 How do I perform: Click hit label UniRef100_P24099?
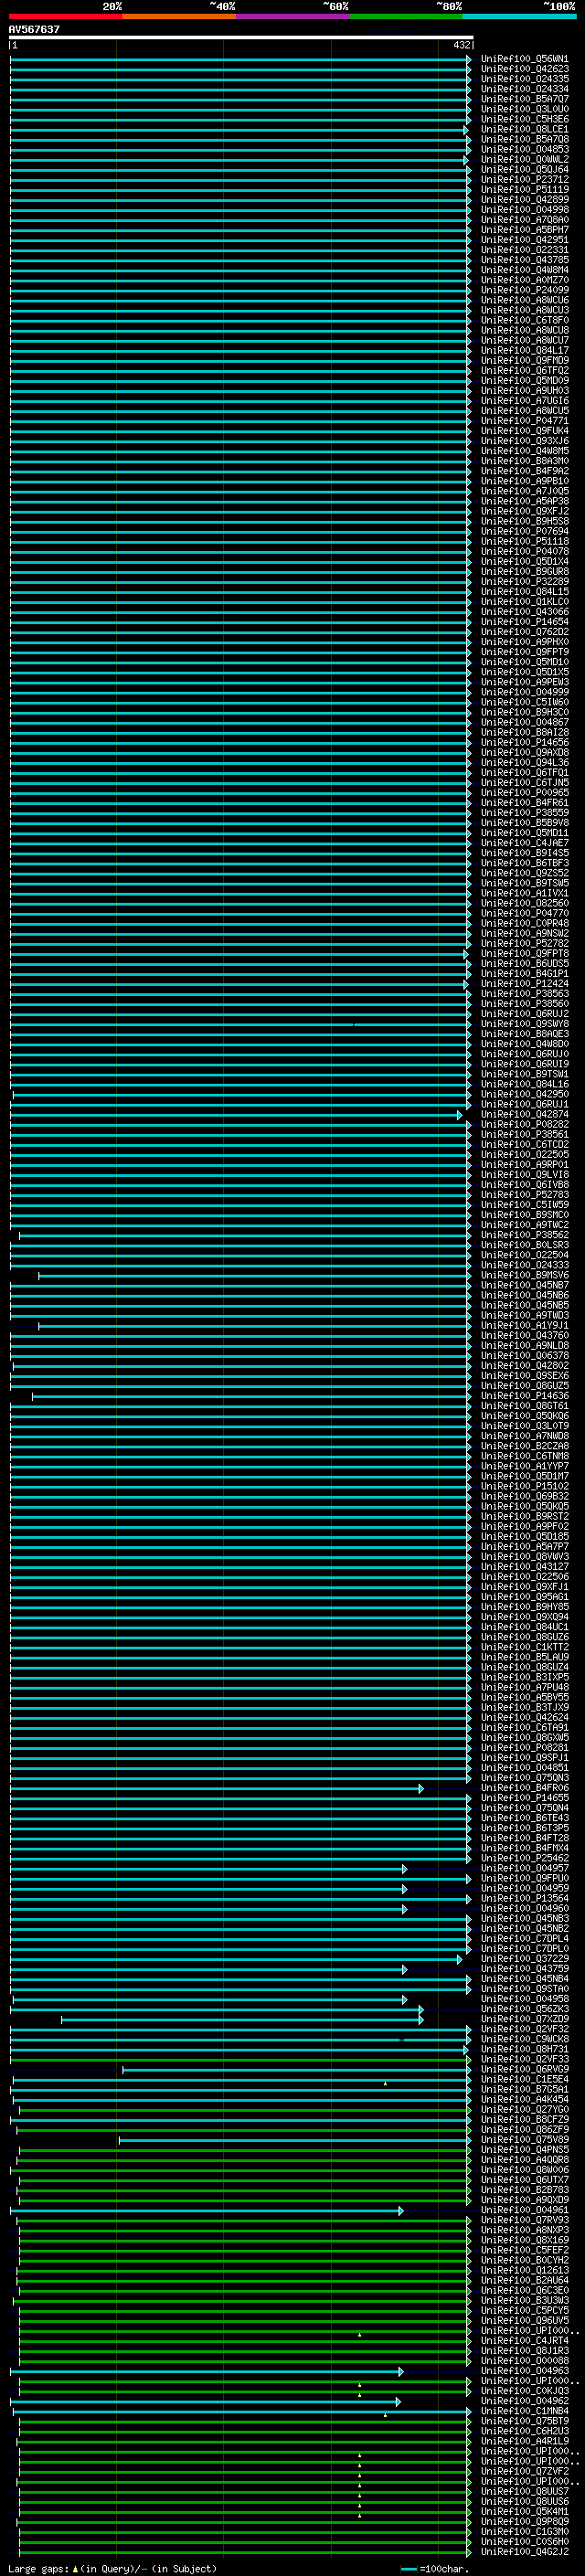[525, 290]
